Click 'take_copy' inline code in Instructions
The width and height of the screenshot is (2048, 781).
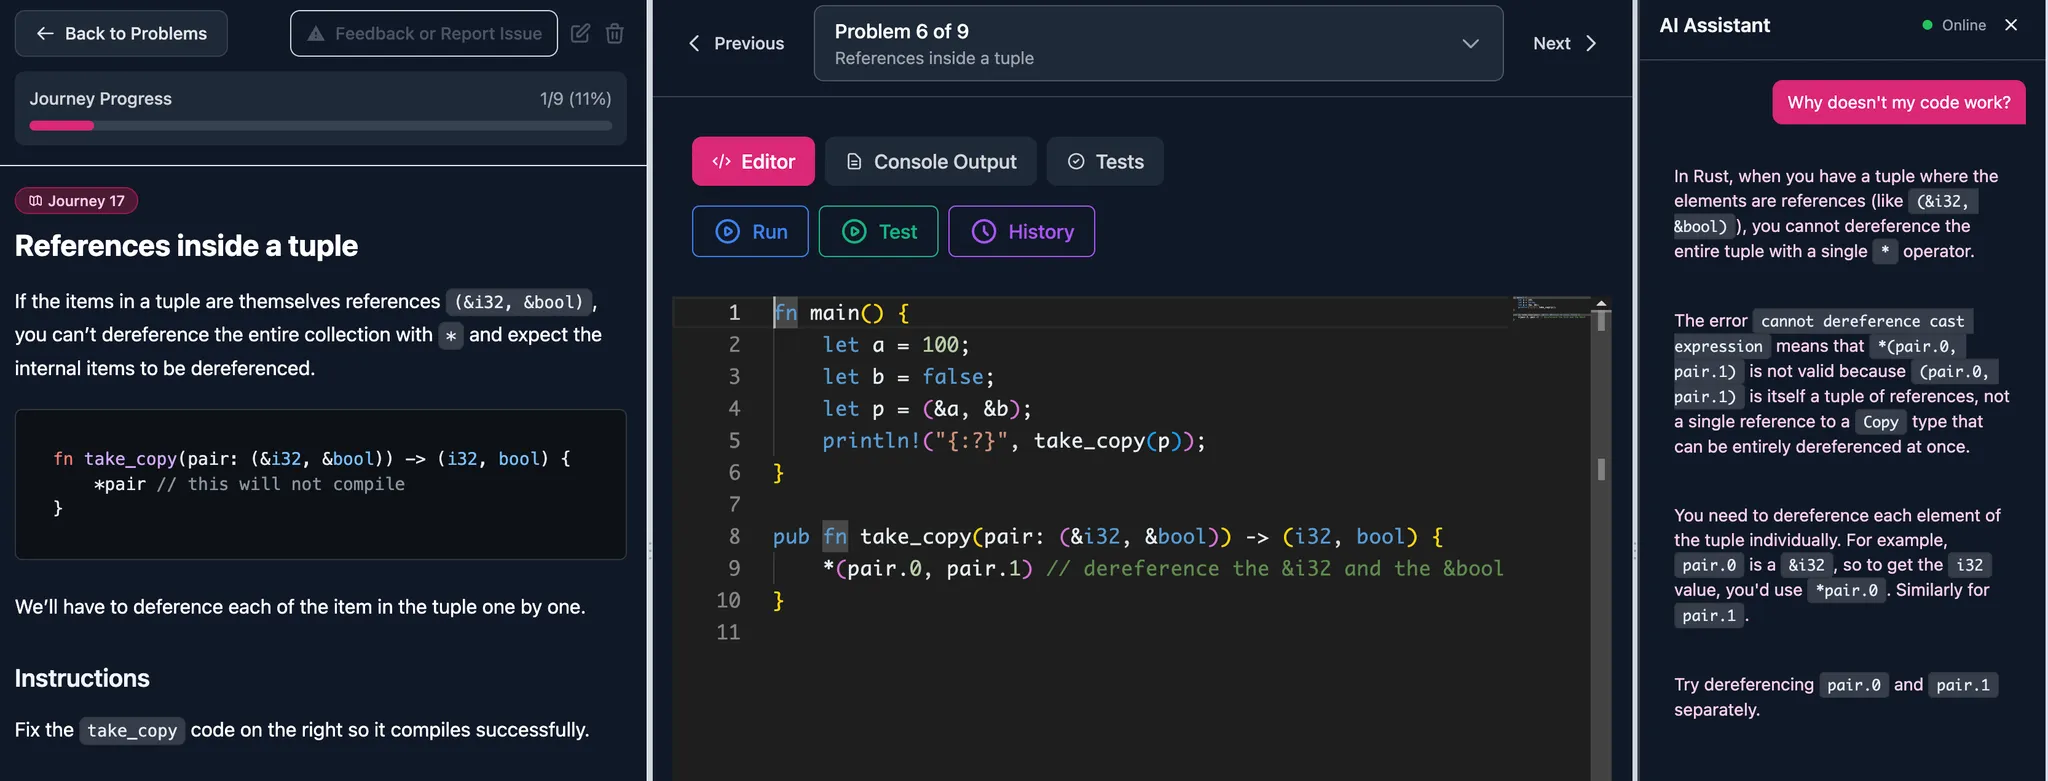(x=132, y=730)
